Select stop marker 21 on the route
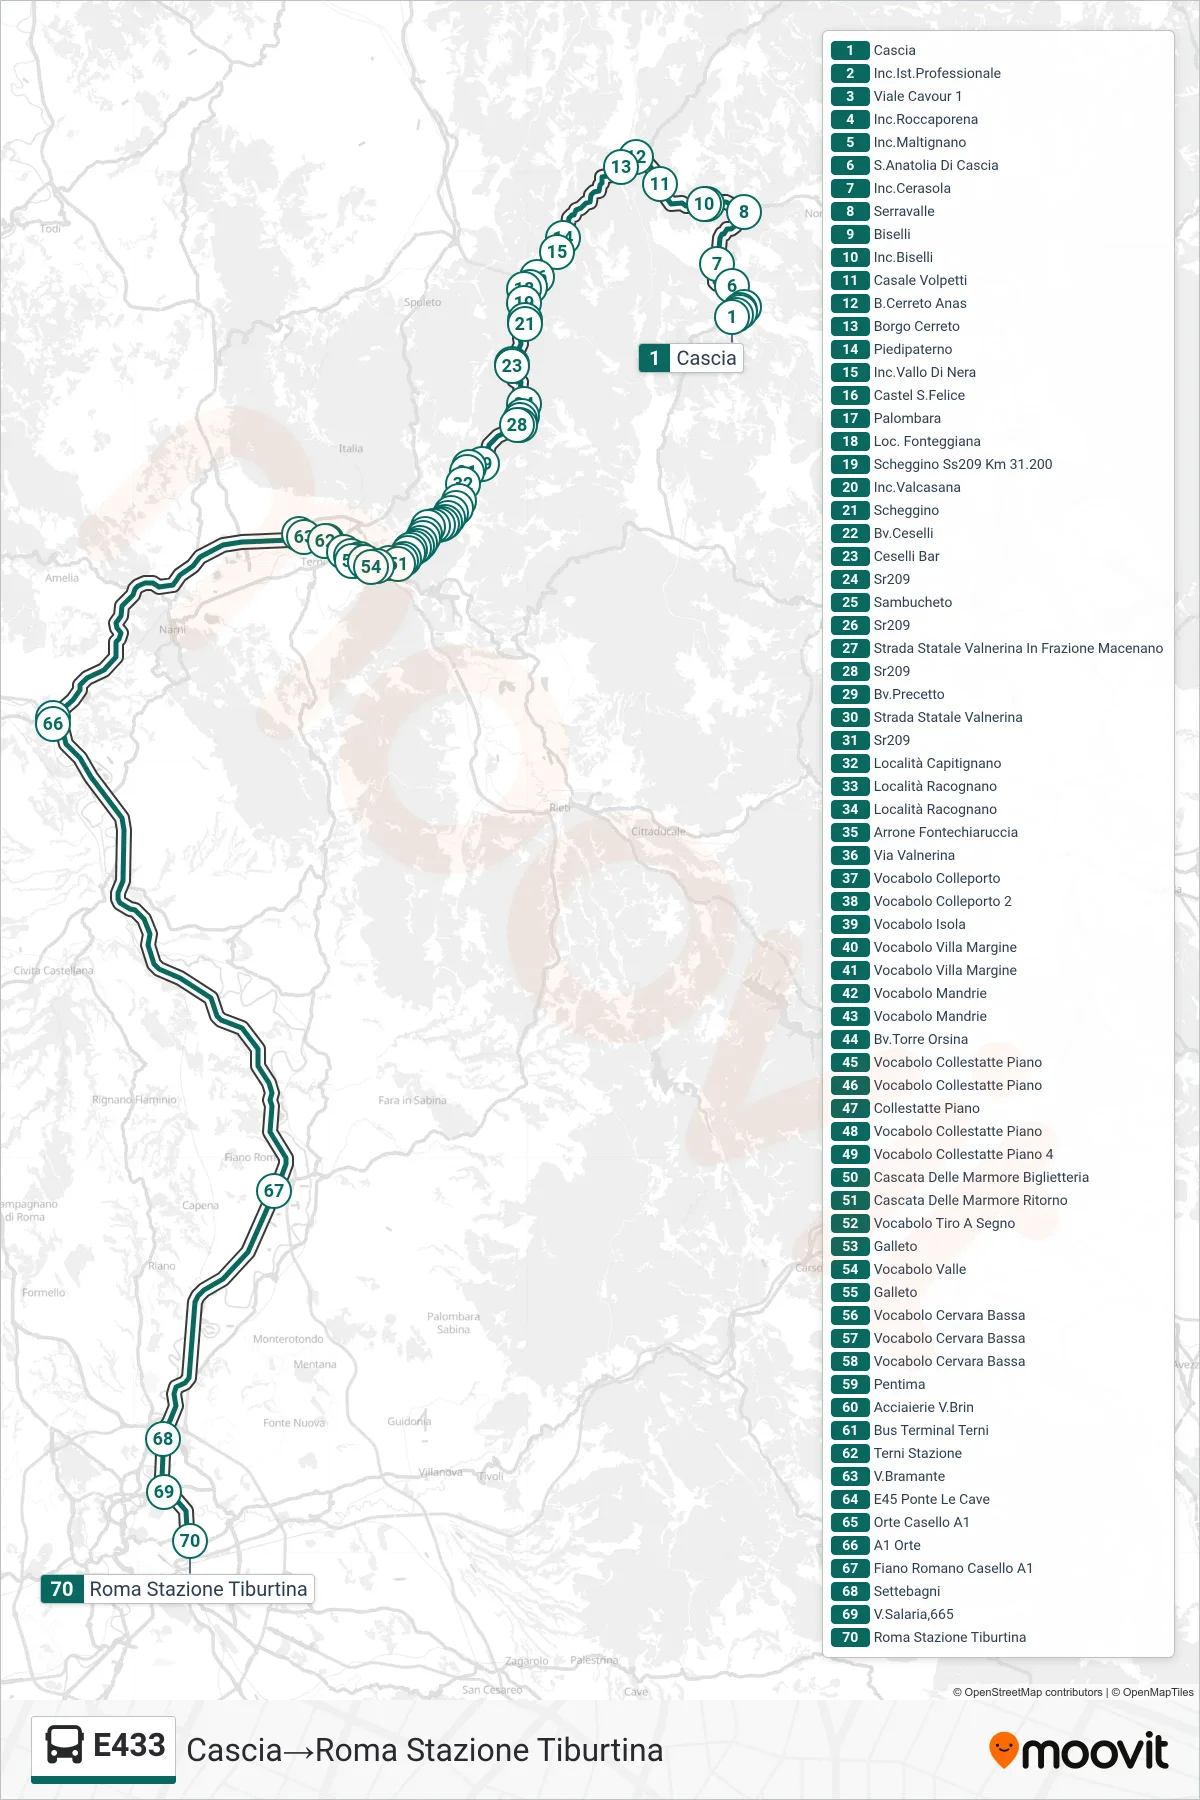The width and height of the screenshot is (1200, 1800). pyautogui.click(x=524, y=323)
